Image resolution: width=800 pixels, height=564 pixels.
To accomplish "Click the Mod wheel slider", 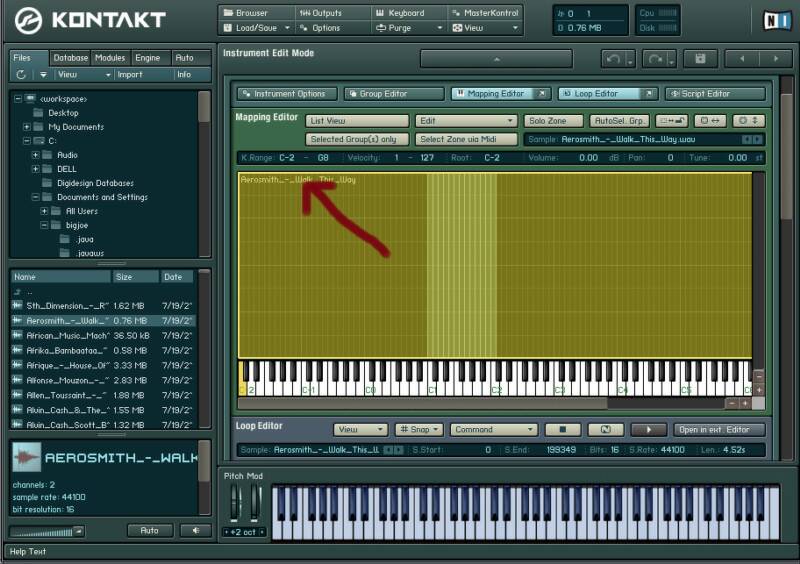I will [x=255, y=503].
